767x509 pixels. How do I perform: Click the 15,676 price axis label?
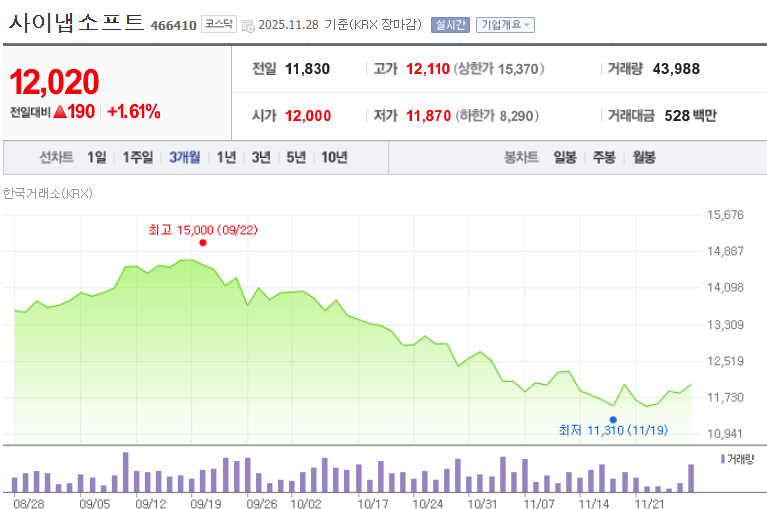[725, 215]
